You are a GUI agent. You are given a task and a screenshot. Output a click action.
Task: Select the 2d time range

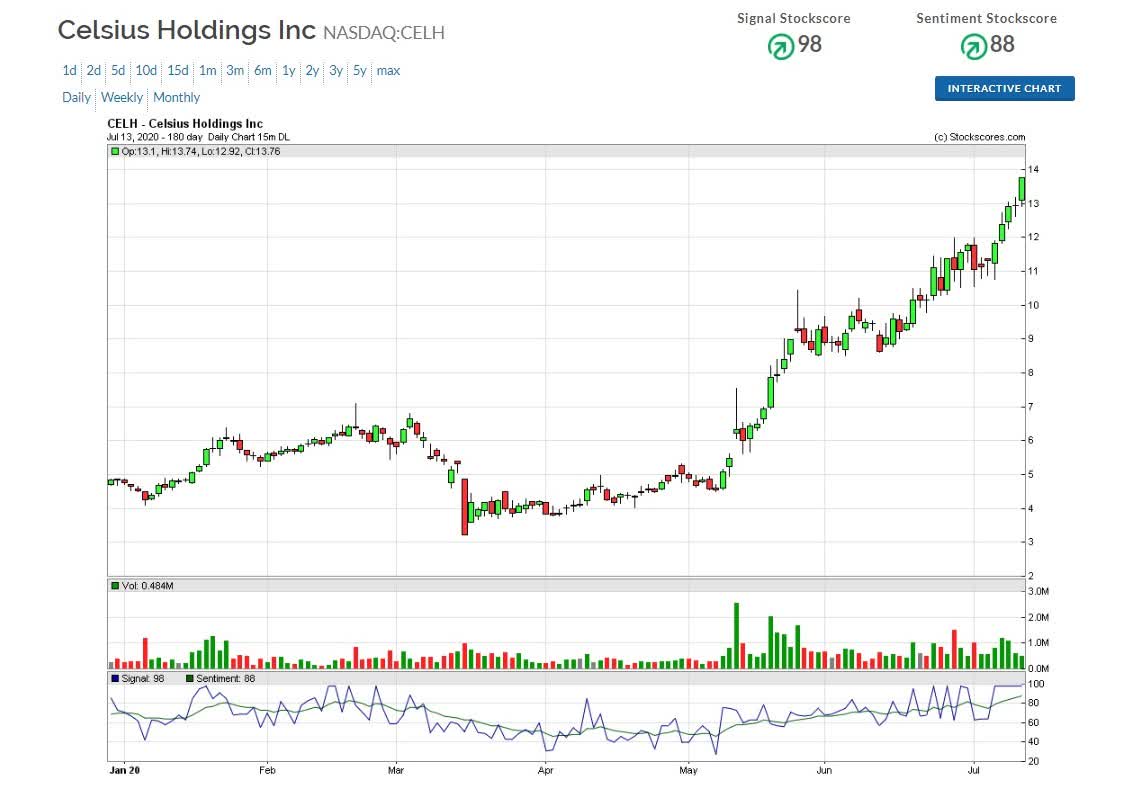click(x=94, y=71)
